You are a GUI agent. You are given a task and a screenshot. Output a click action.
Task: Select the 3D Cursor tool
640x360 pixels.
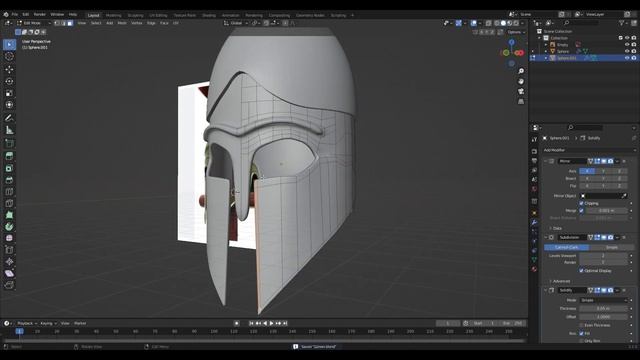coord(9,56)
